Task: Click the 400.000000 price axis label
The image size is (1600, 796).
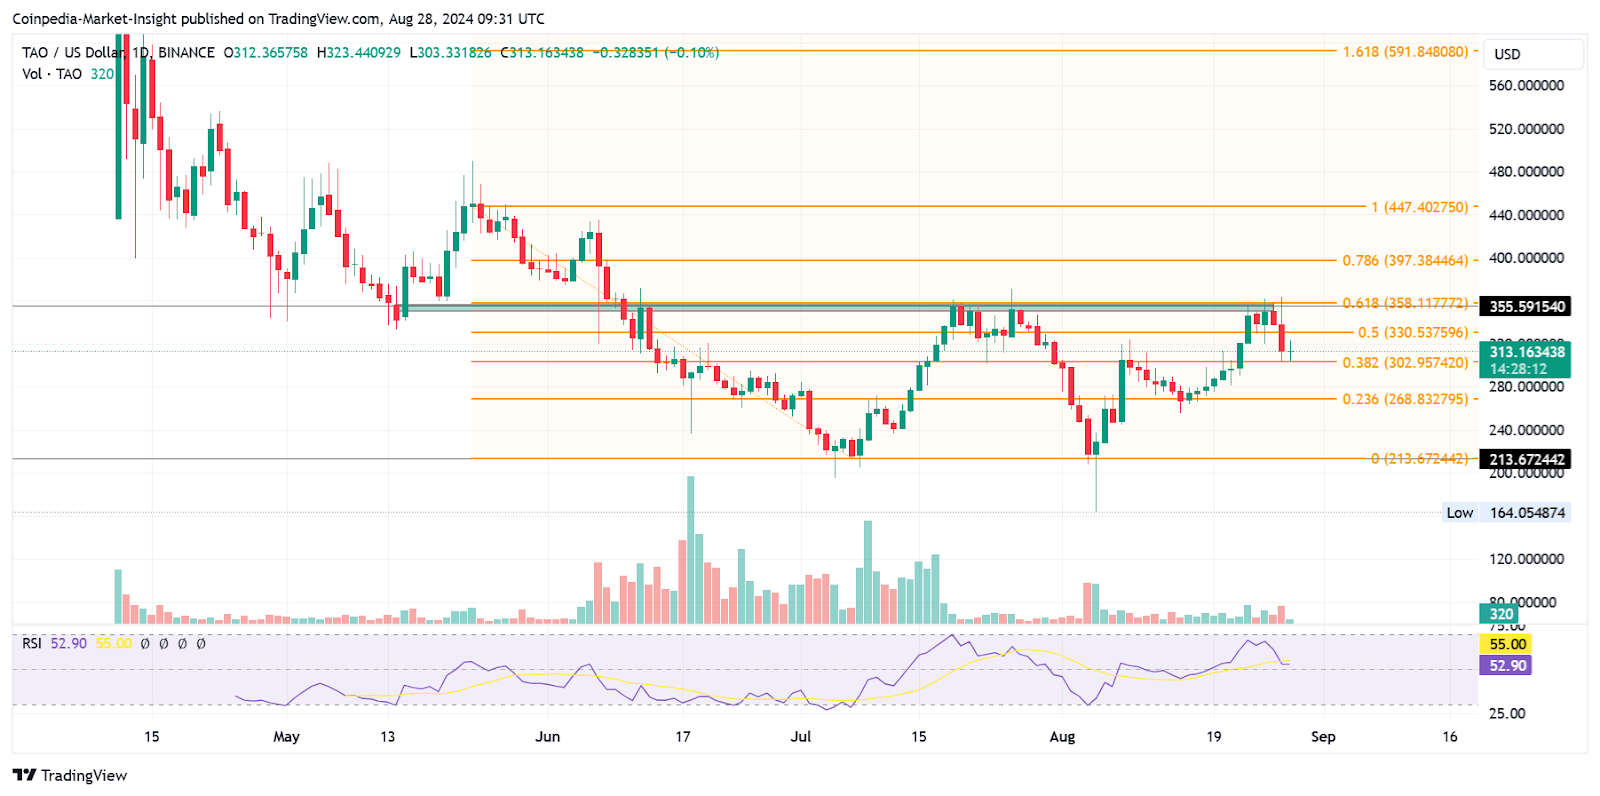Action: (x=1527, y=258)
